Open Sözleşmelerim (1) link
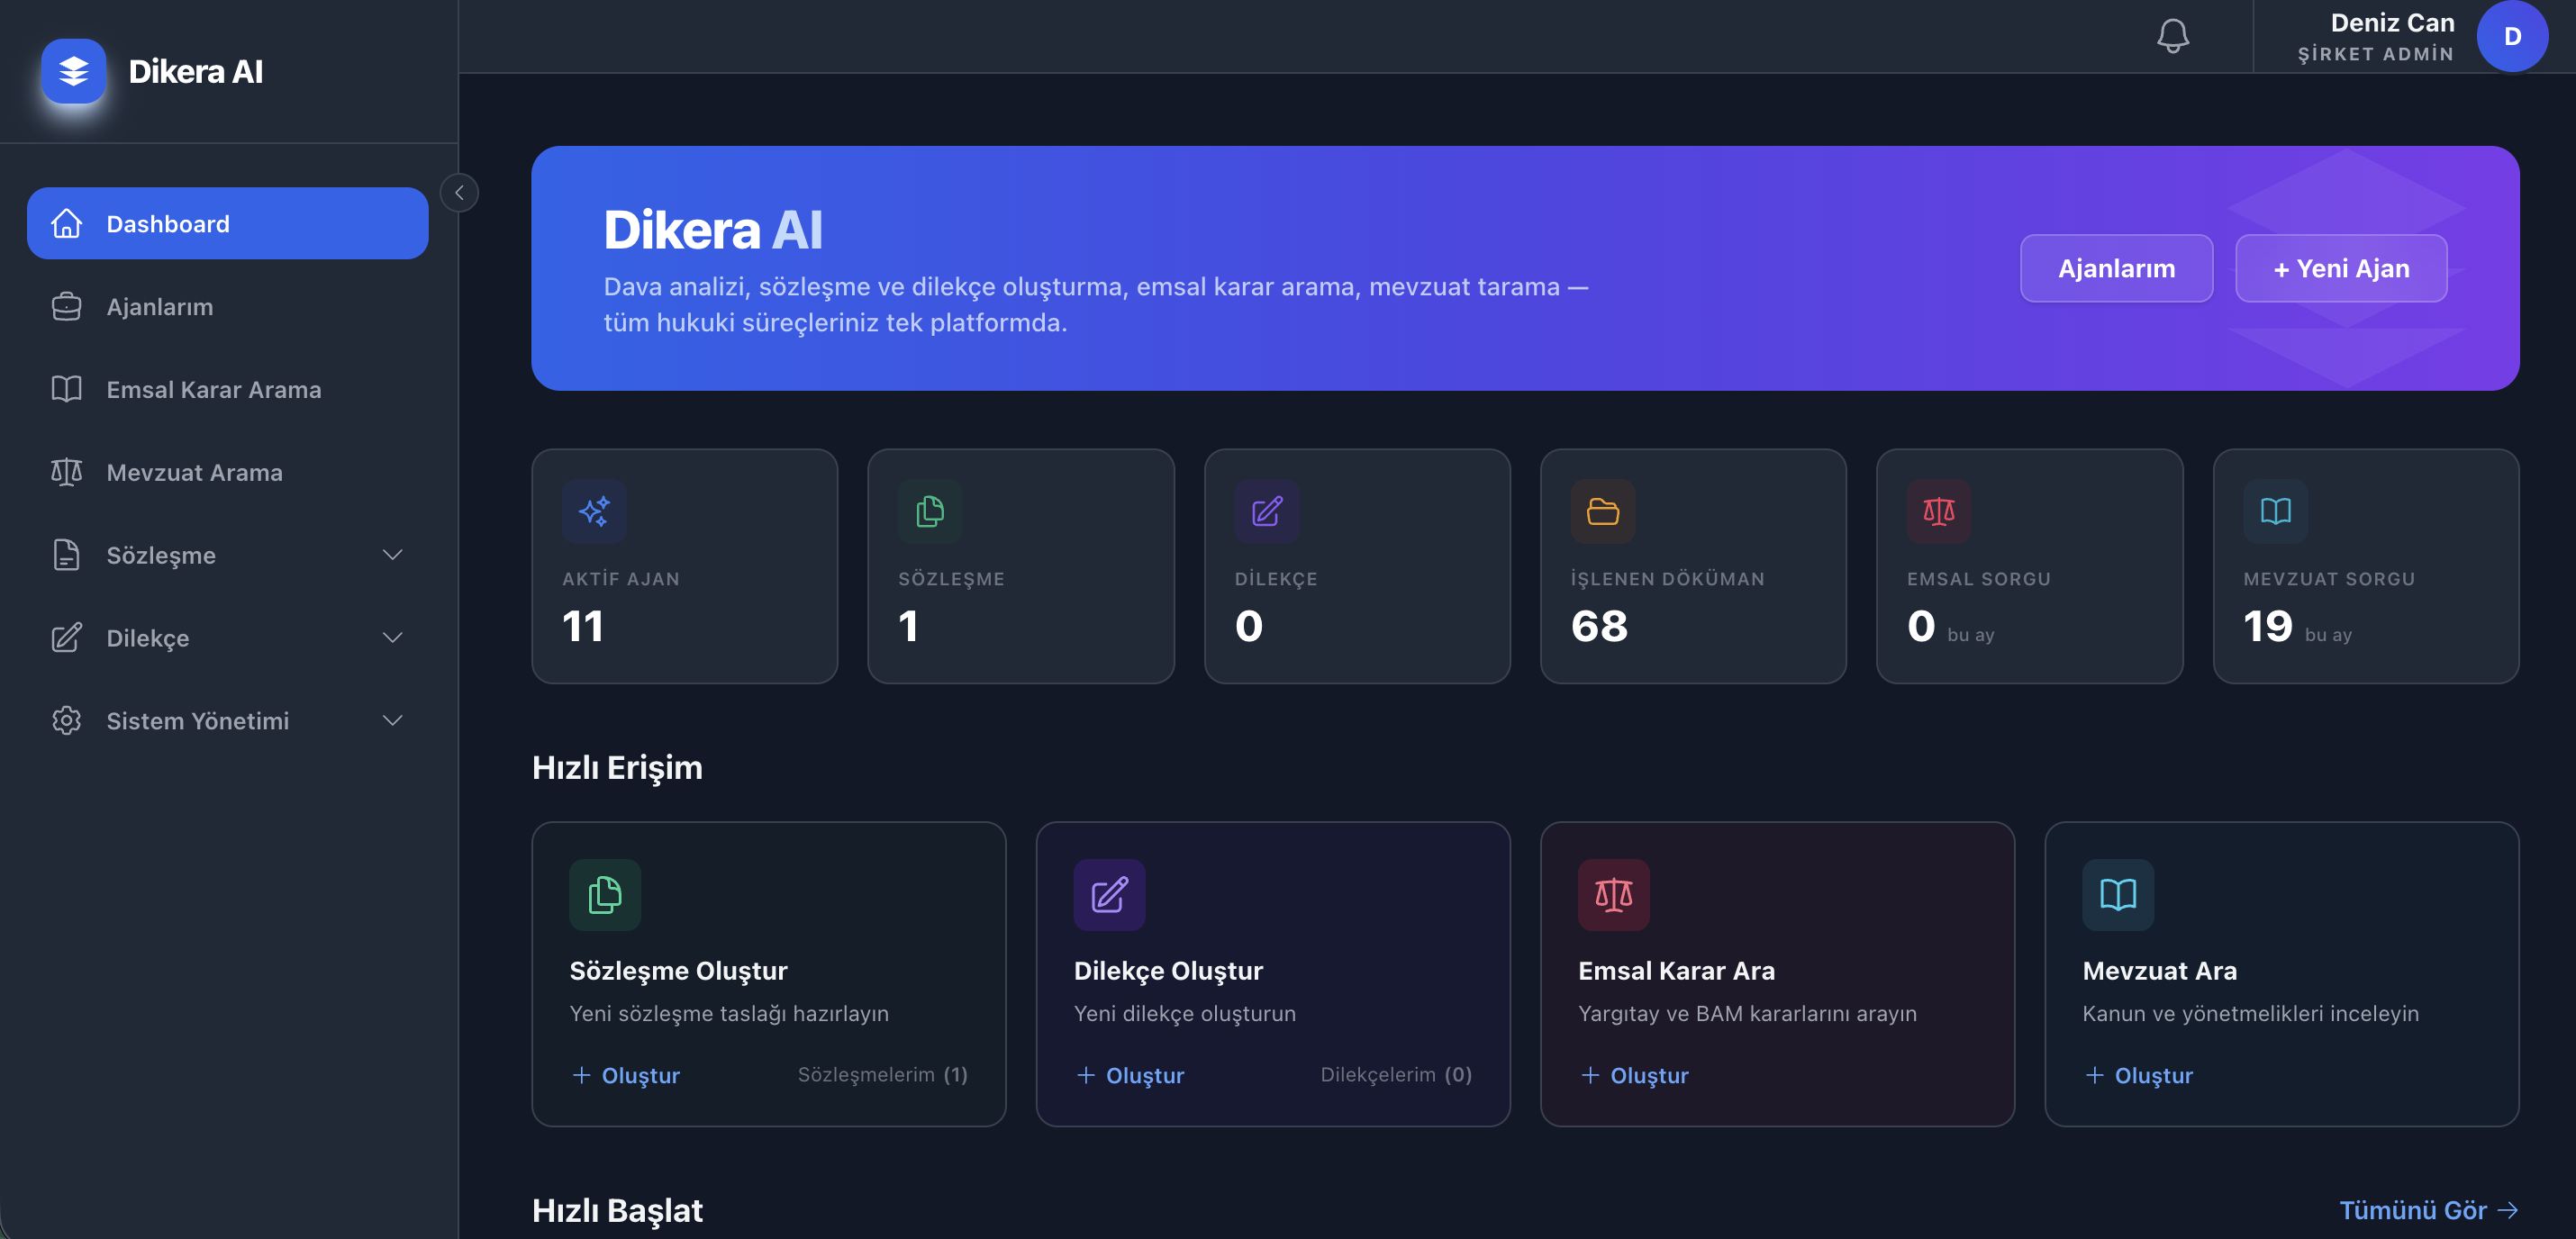The height and width of the screenshot is (1239, 2576). pyautogui.click(x=883, y=1074)
